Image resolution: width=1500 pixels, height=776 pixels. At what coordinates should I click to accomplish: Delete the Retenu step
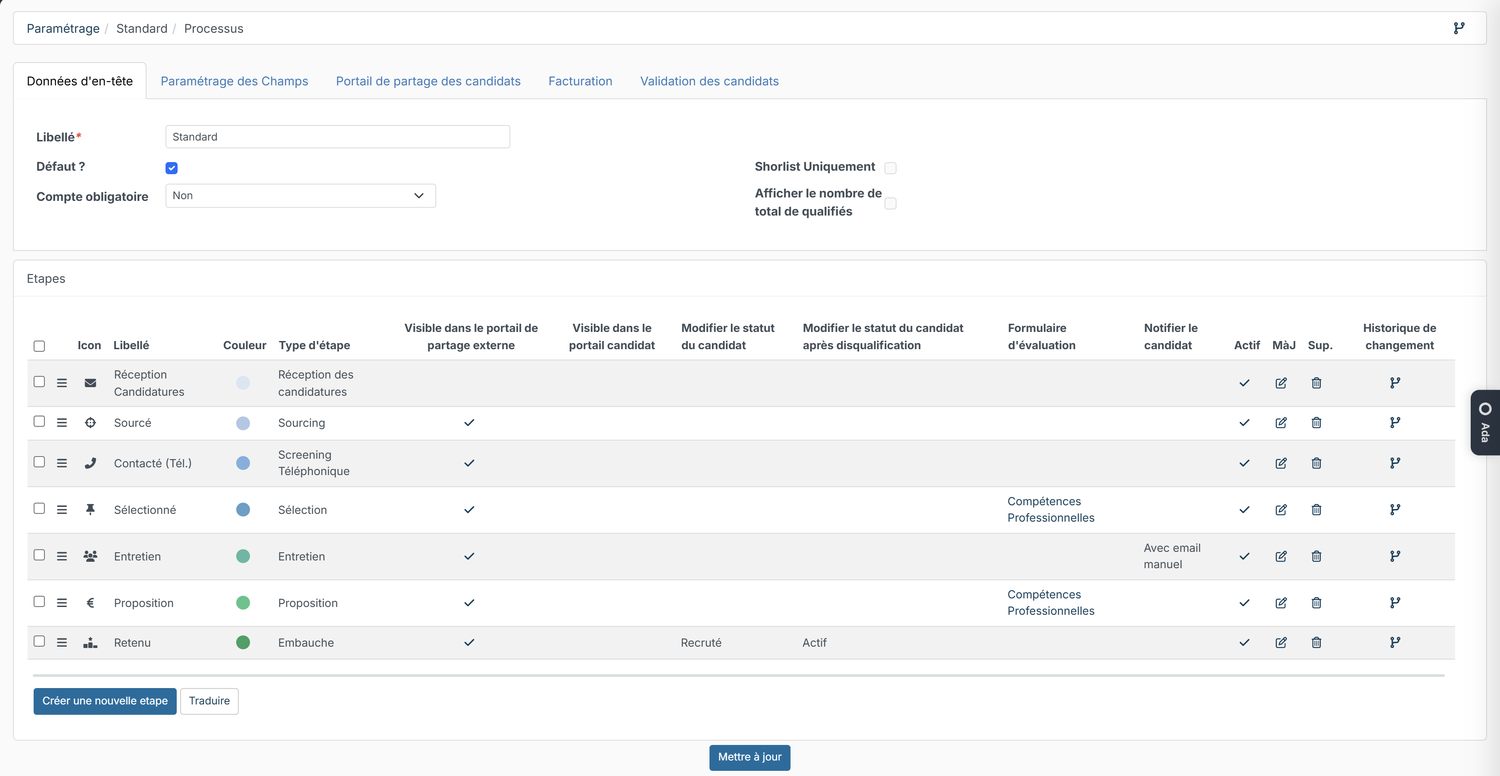pyautogui.click(x=1316, y=643)
